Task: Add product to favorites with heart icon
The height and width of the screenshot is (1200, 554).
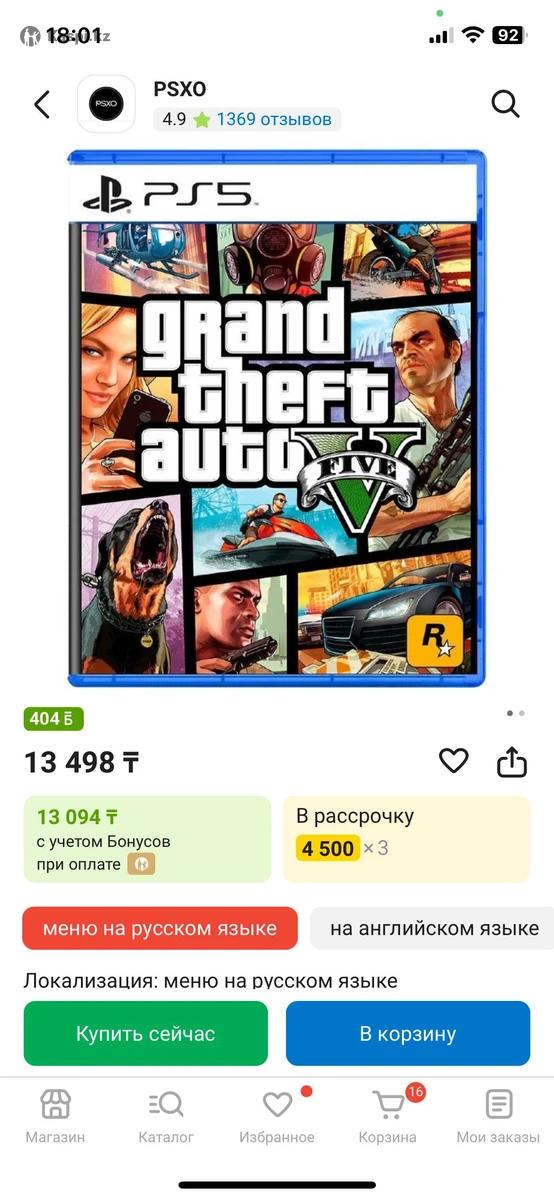Action: tap(454, 762)
